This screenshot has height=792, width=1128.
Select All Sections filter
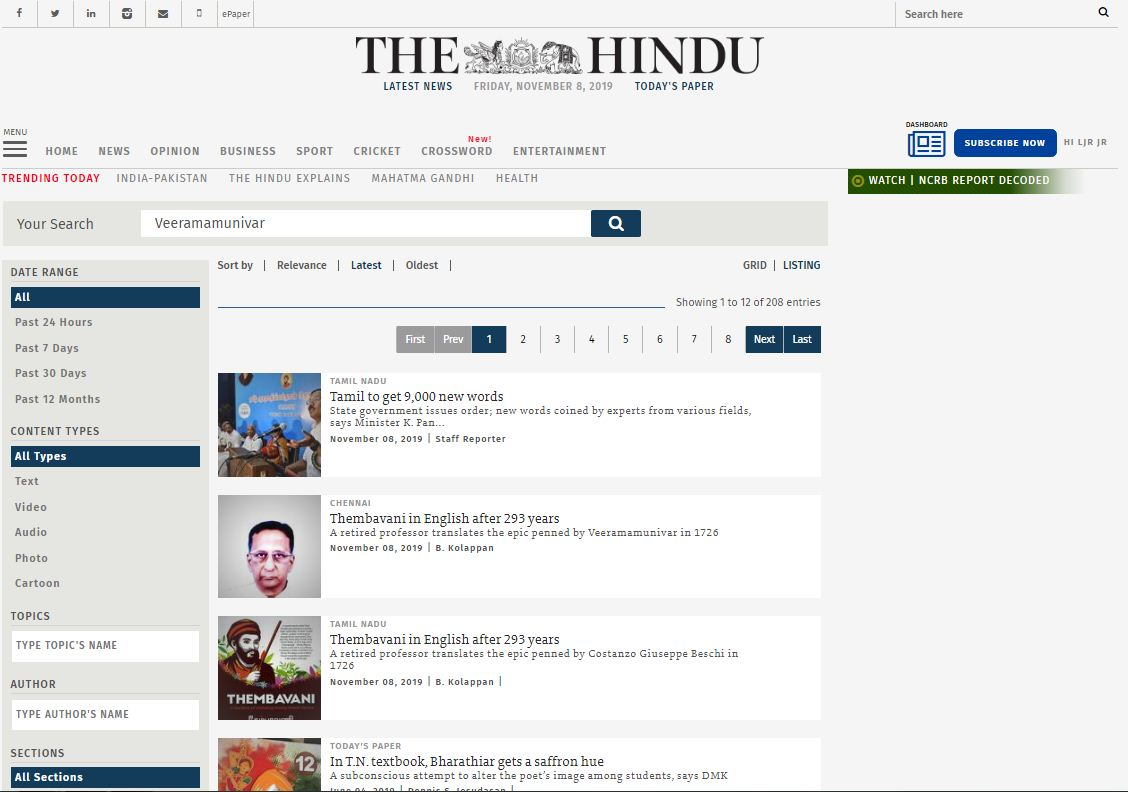[105, 777]
